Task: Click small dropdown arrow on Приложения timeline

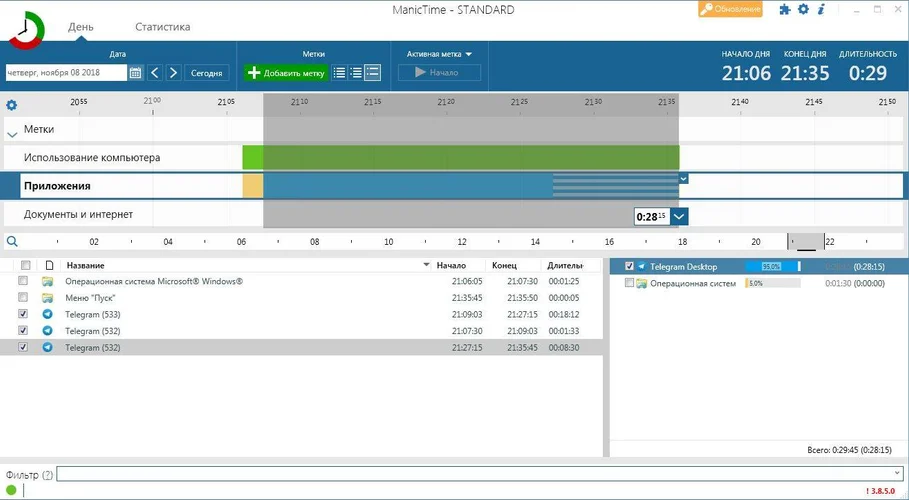Action: pyautogui.click(x=683, y=179)
